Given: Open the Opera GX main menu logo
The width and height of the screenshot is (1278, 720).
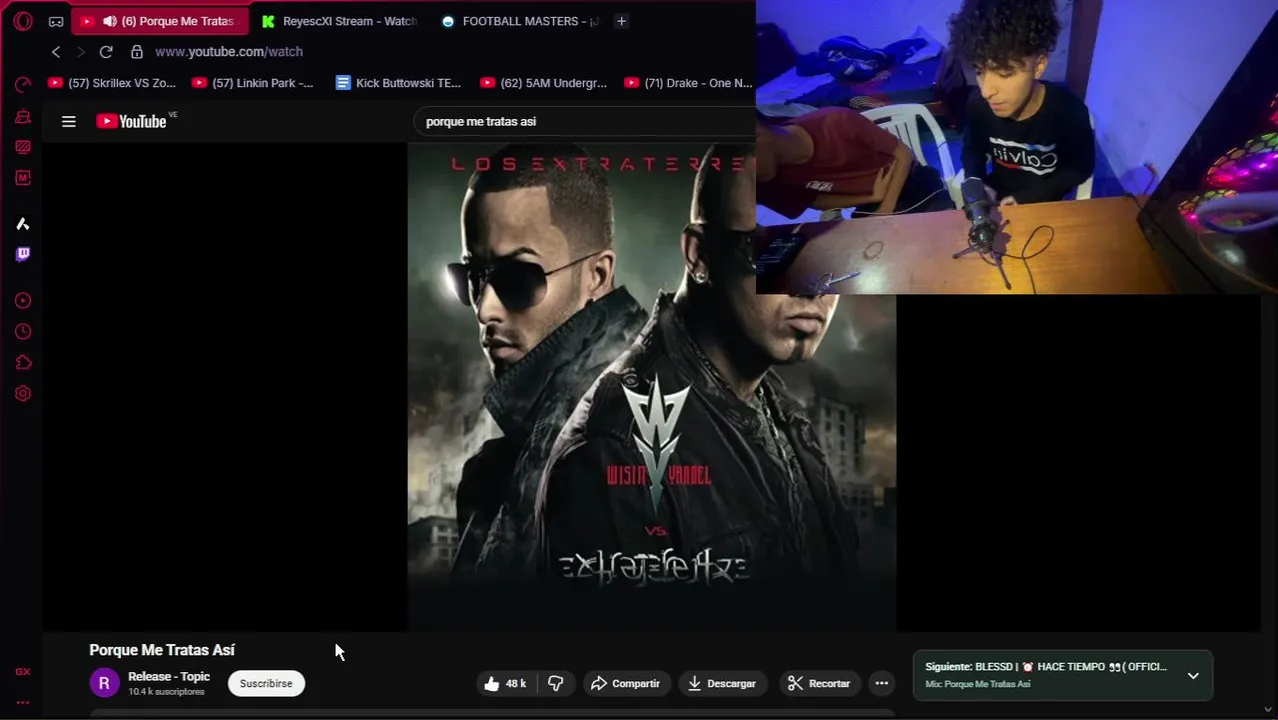Looking at the screenshot, I should click(23, 21).
